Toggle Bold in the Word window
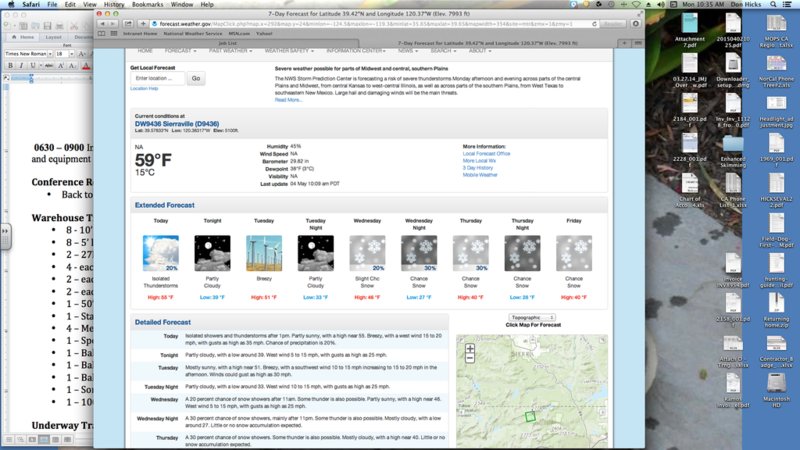Screen dimensions: 800x450 pyautogui.click(x=10, y=65)
